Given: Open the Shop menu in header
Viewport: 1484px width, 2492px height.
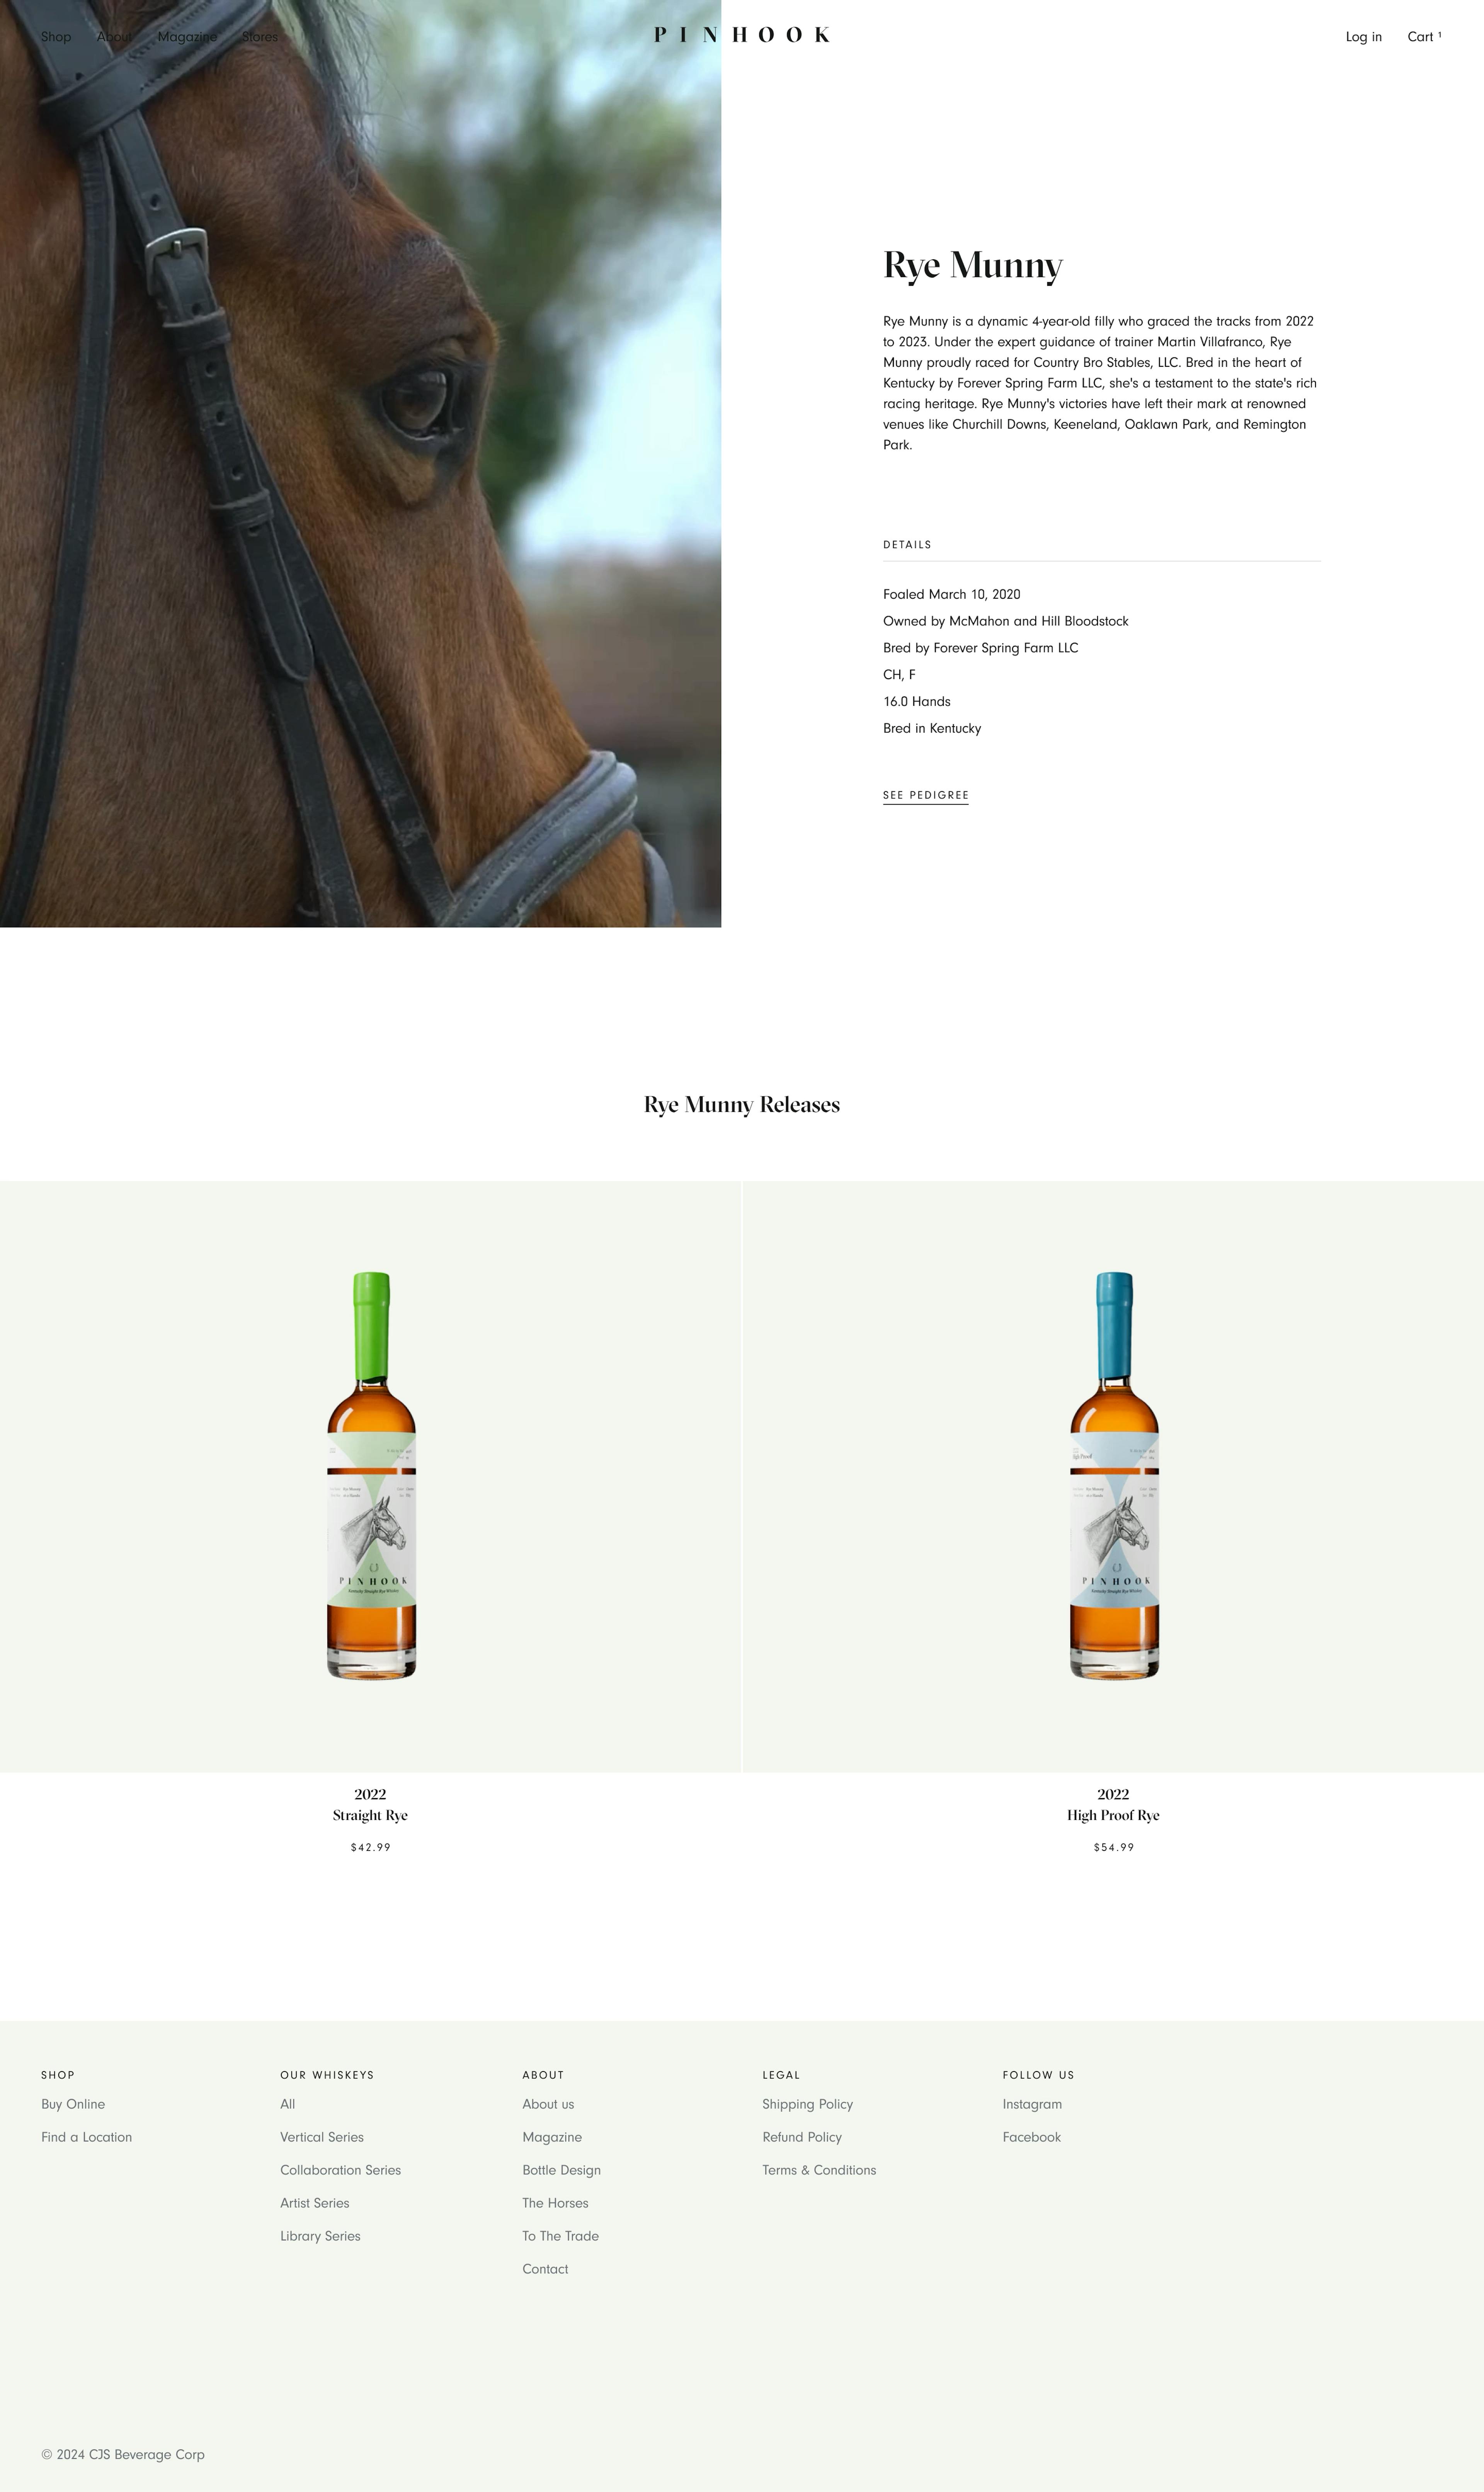Looking at the screenshot, I should coord(56,37).
